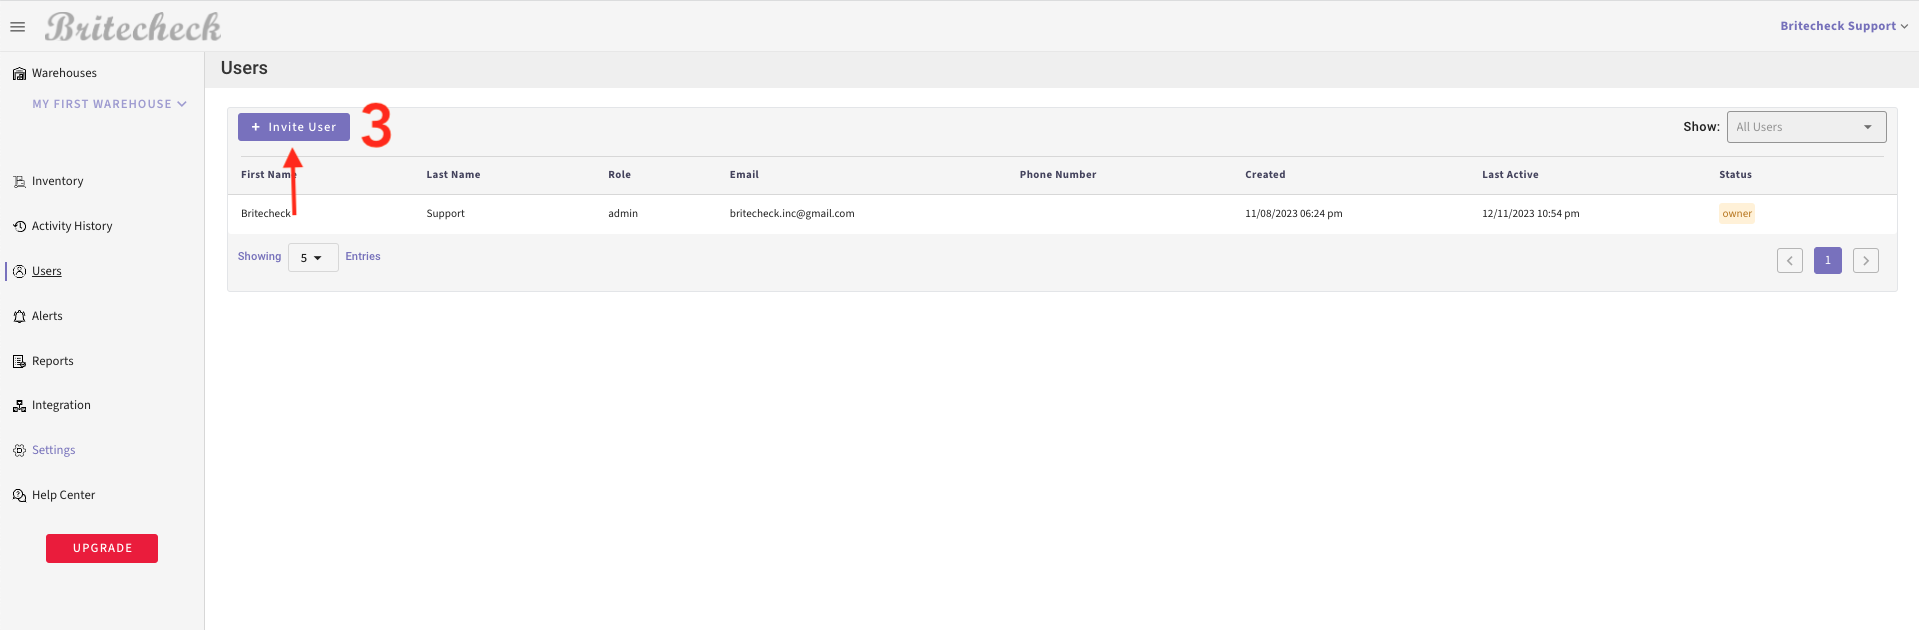The image size is (1919, 630).
Task: Sort by First Name column header
Action: pyautogui.click(x=268, y=174)
